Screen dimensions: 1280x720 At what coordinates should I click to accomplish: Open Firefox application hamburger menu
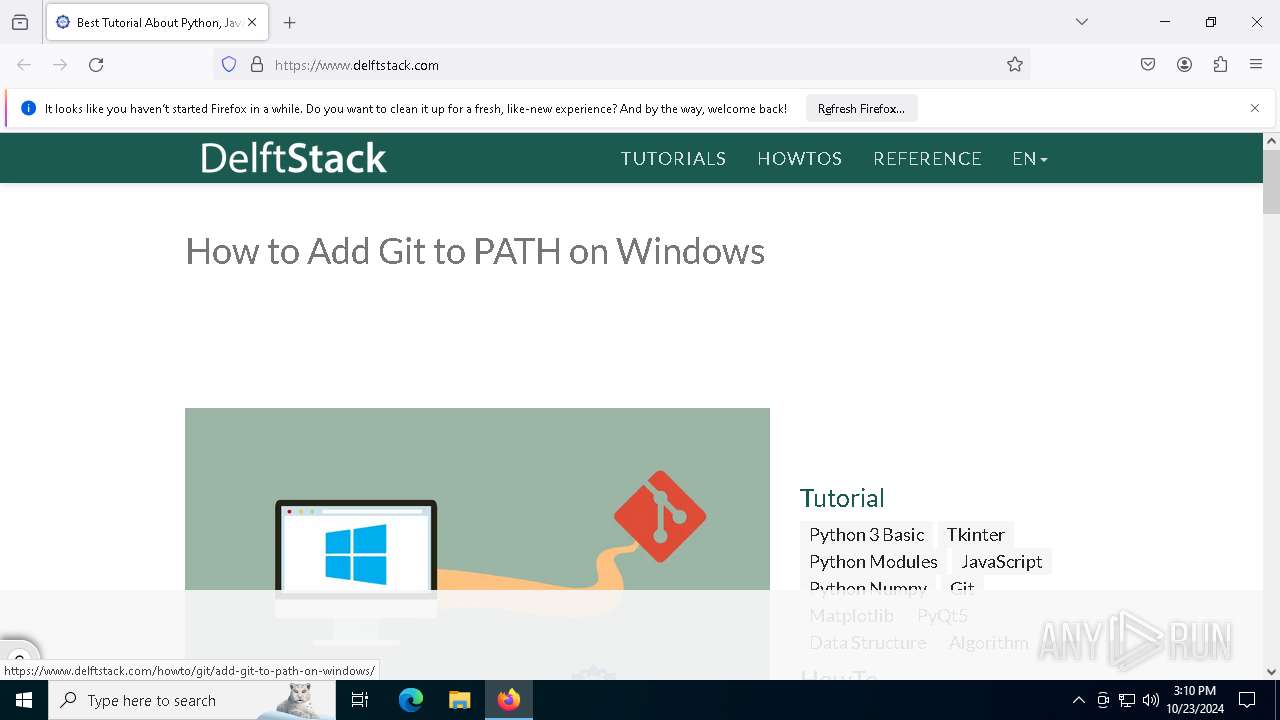(1256, 65)
